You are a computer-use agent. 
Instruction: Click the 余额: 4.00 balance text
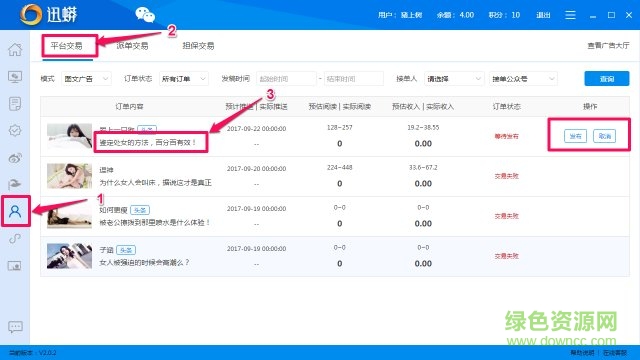point(455,15)
